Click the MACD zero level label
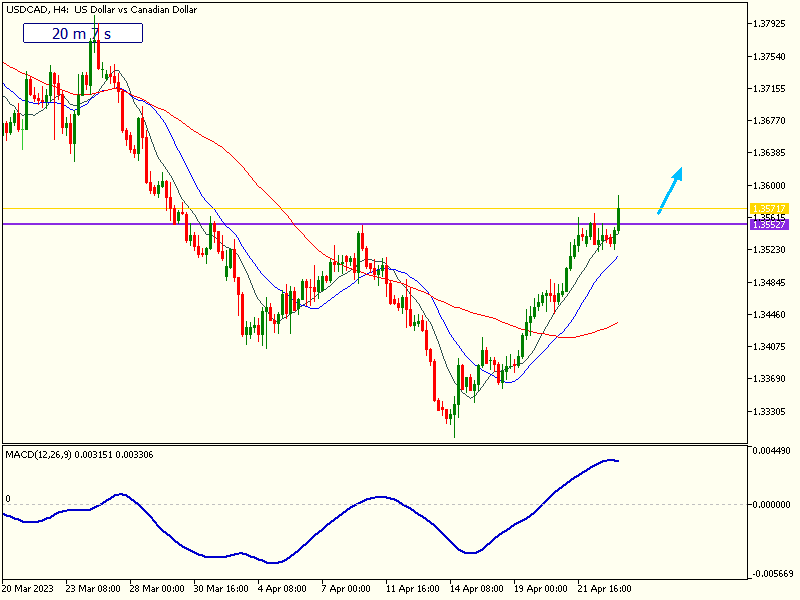Screen dimensions: 800x600 coord(8,498)
